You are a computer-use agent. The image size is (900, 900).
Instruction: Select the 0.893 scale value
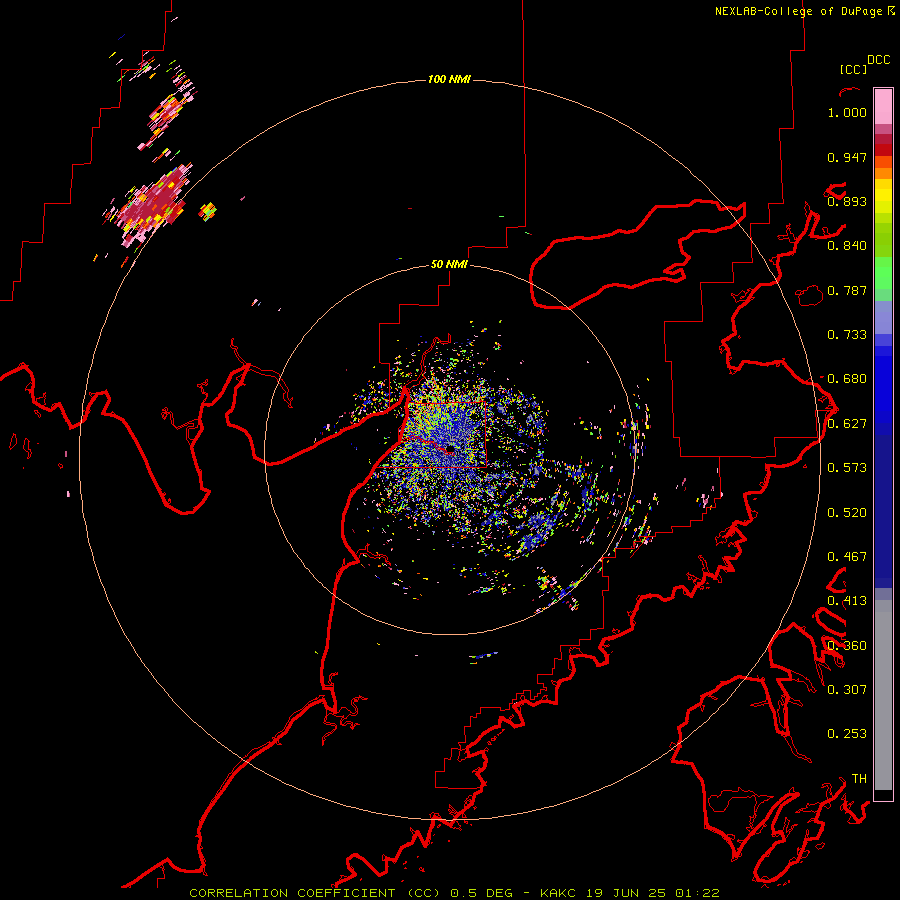point(847,201)
